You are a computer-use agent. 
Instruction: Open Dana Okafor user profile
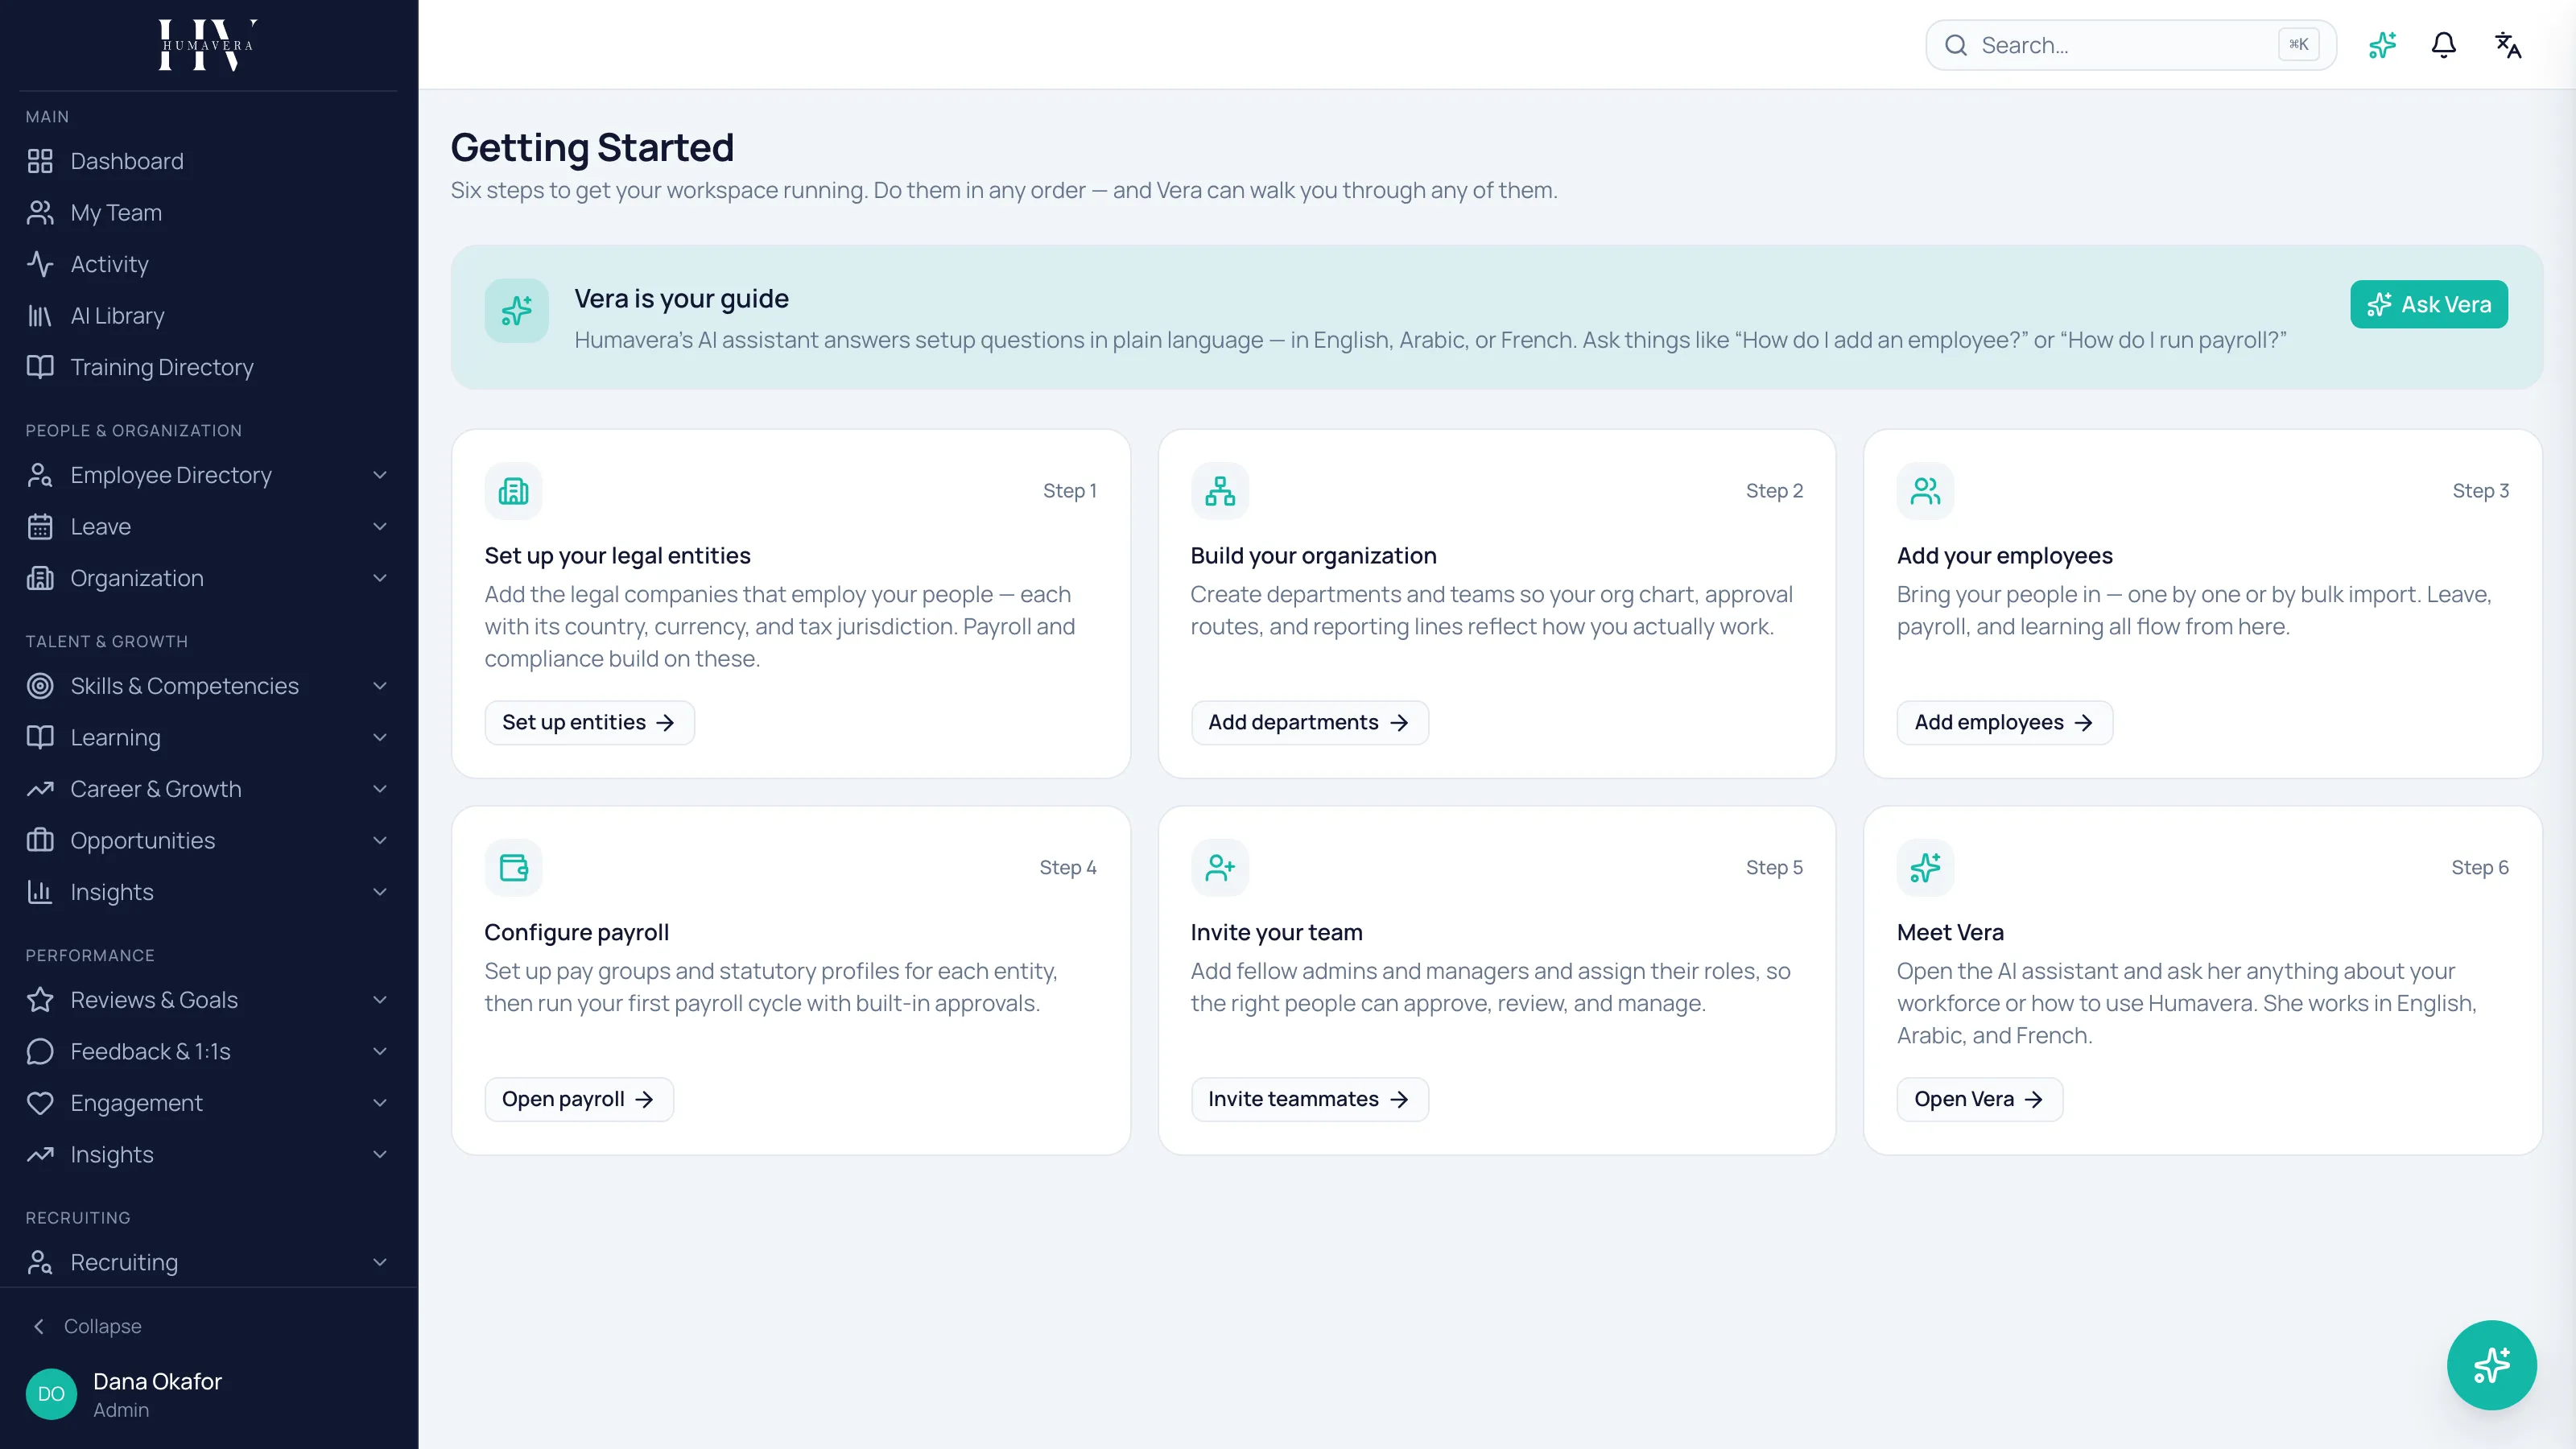pyautogui.click(x=208, y=1394)
